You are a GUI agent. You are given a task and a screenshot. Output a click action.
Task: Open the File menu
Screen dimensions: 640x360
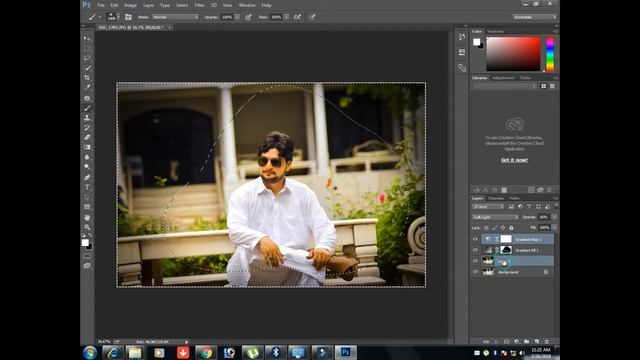[x=101, y=5]
